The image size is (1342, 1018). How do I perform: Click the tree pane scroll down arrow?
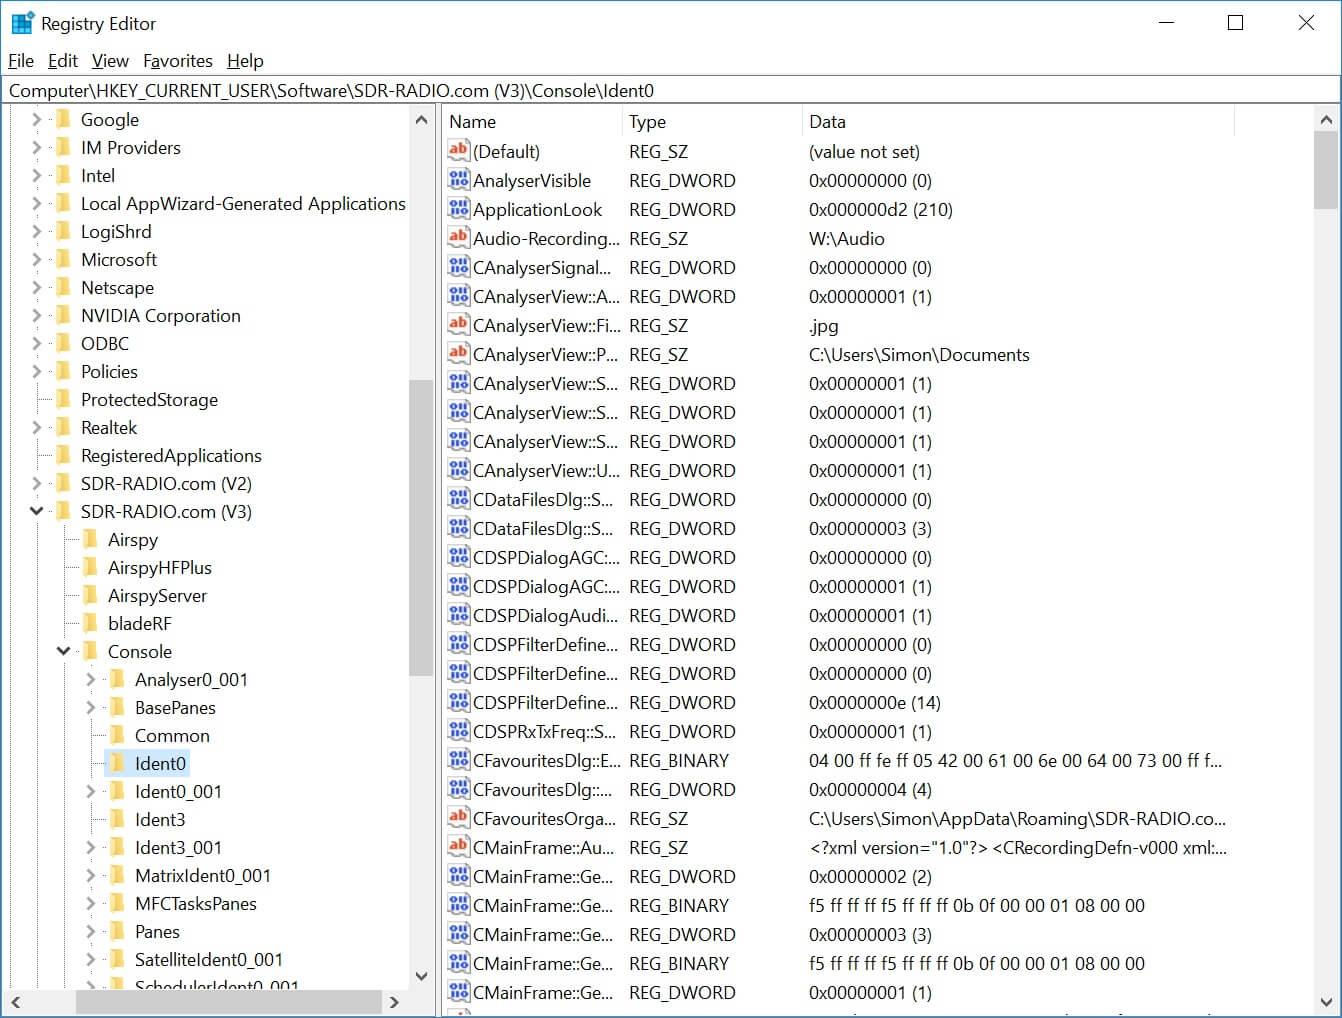[x=421, y=976]
